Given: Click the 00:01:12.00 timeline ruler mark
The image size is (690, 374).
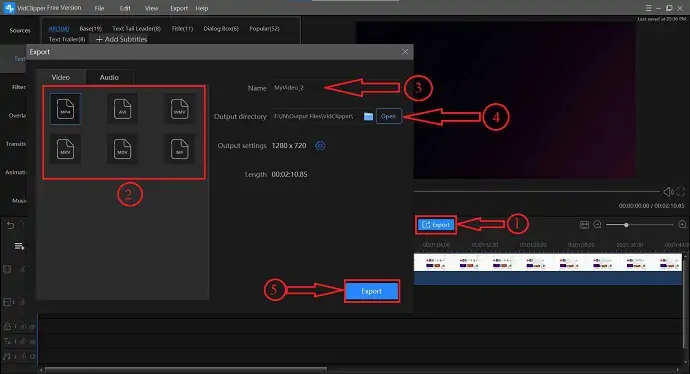Looking at the screenshot, I should coord(484,245).
